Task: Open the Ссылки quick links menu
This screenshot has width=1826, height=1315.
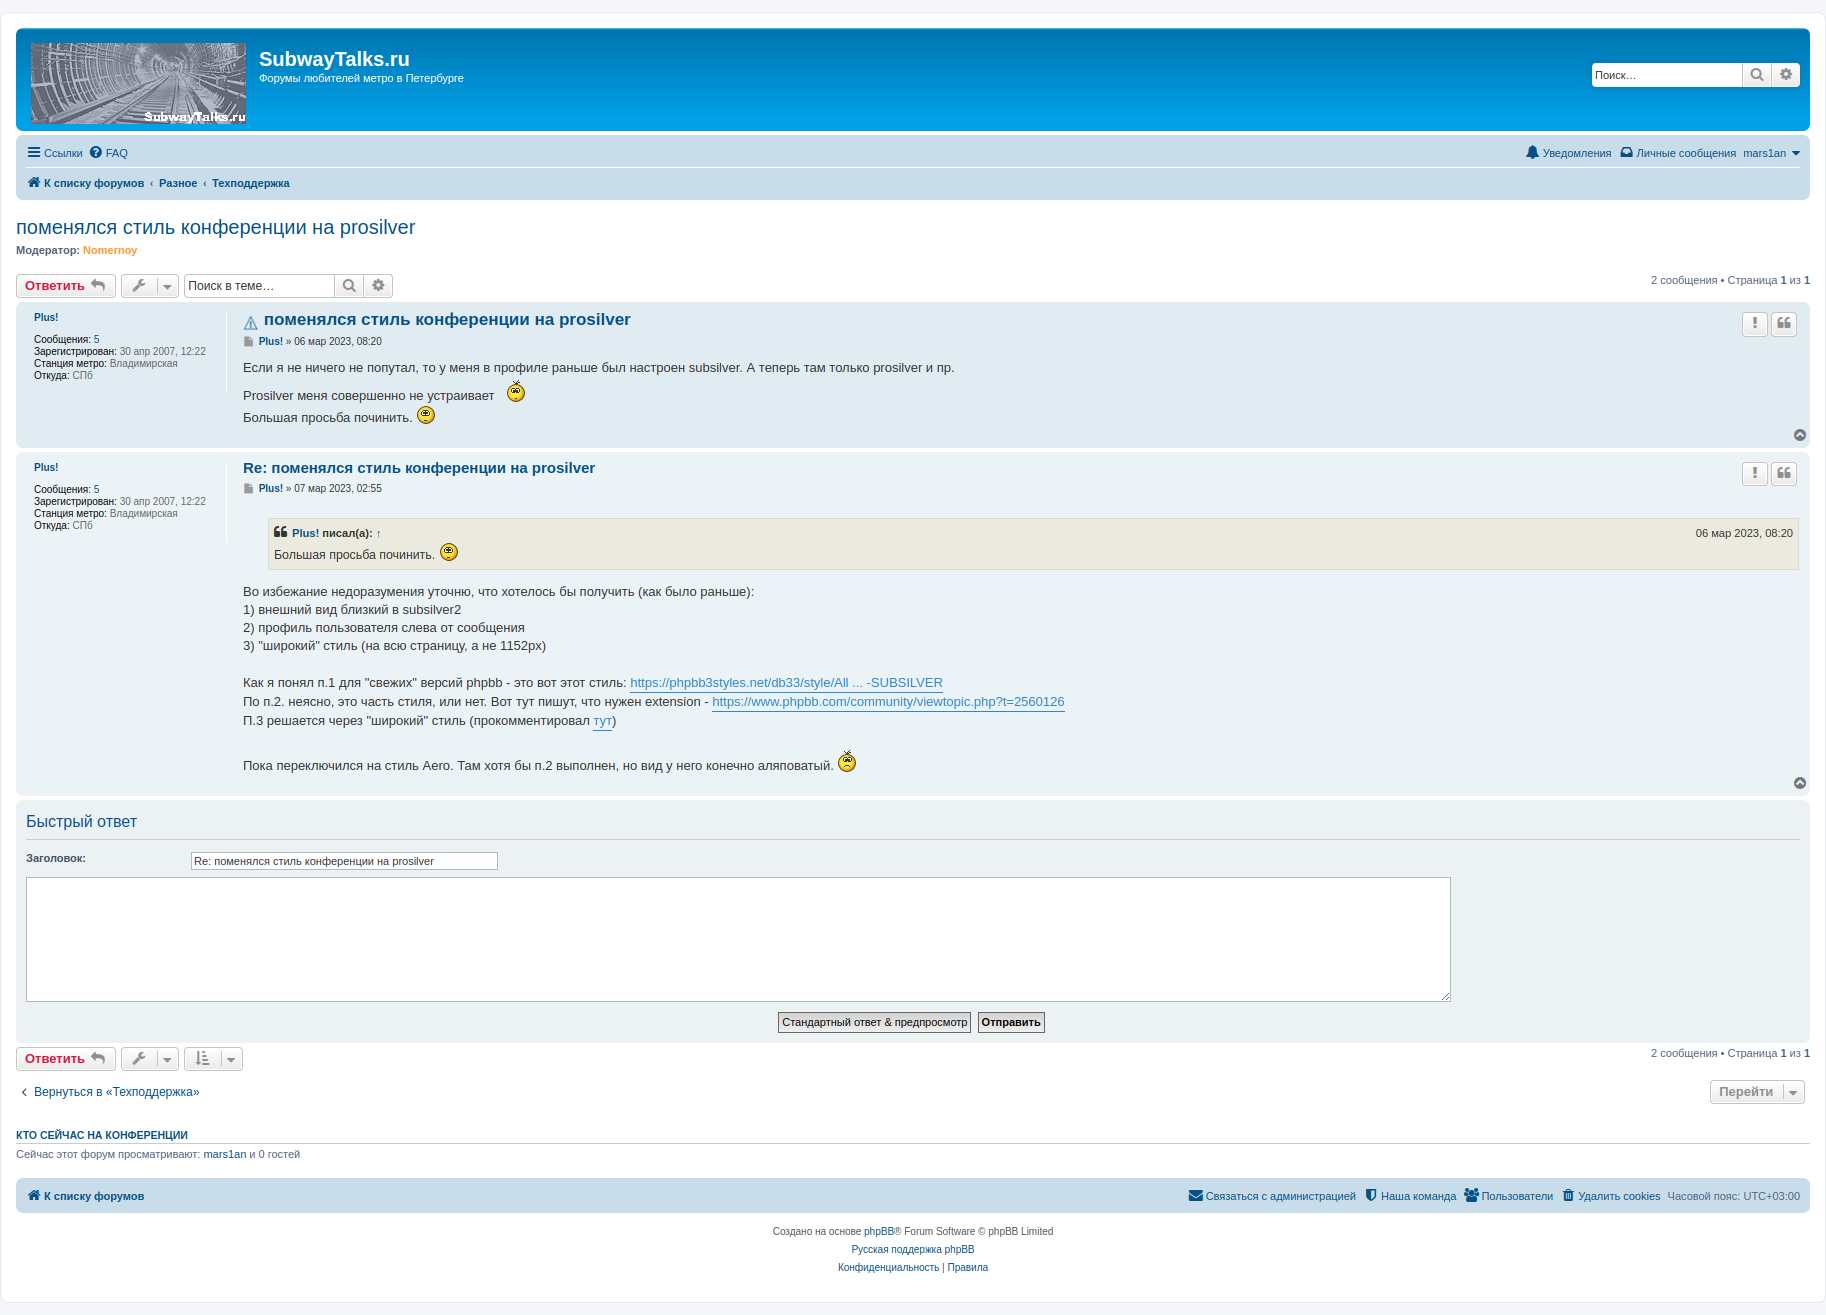Action: click(55, 153)
